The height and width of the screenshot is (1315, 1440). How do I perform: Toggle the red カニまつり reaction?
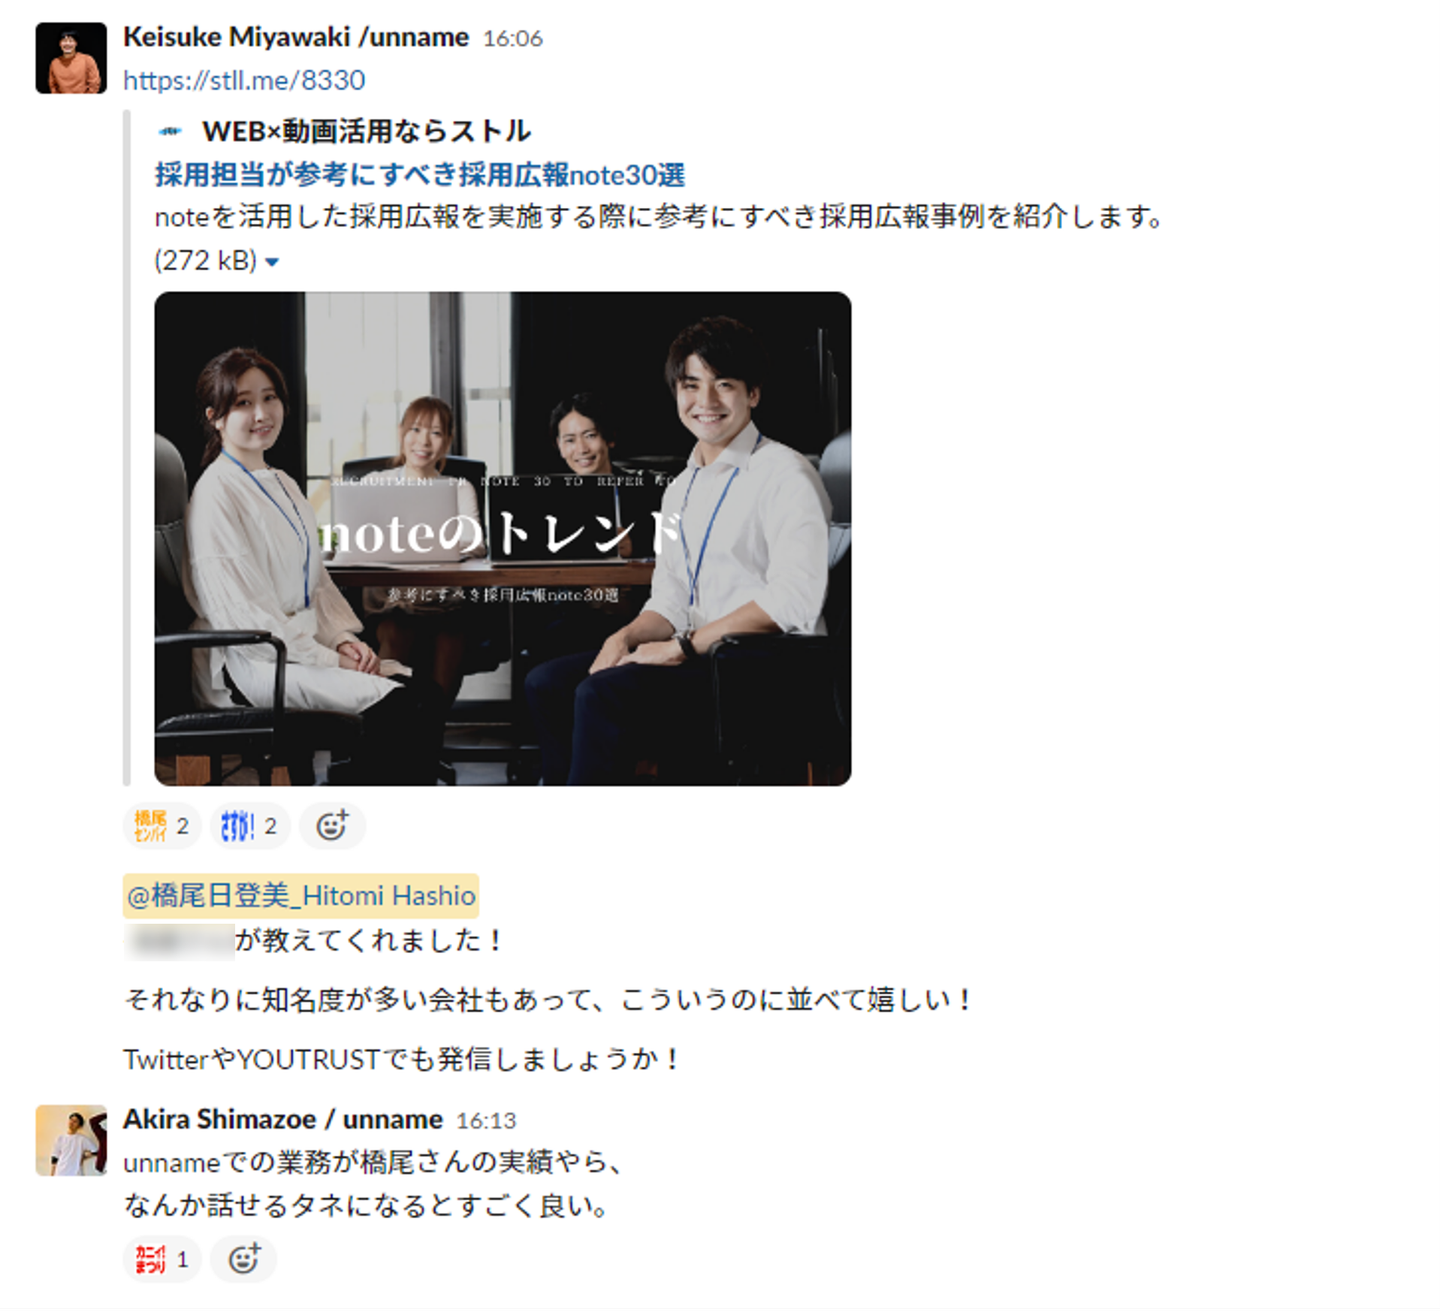pyautogui.click(x=162, y=1259)
